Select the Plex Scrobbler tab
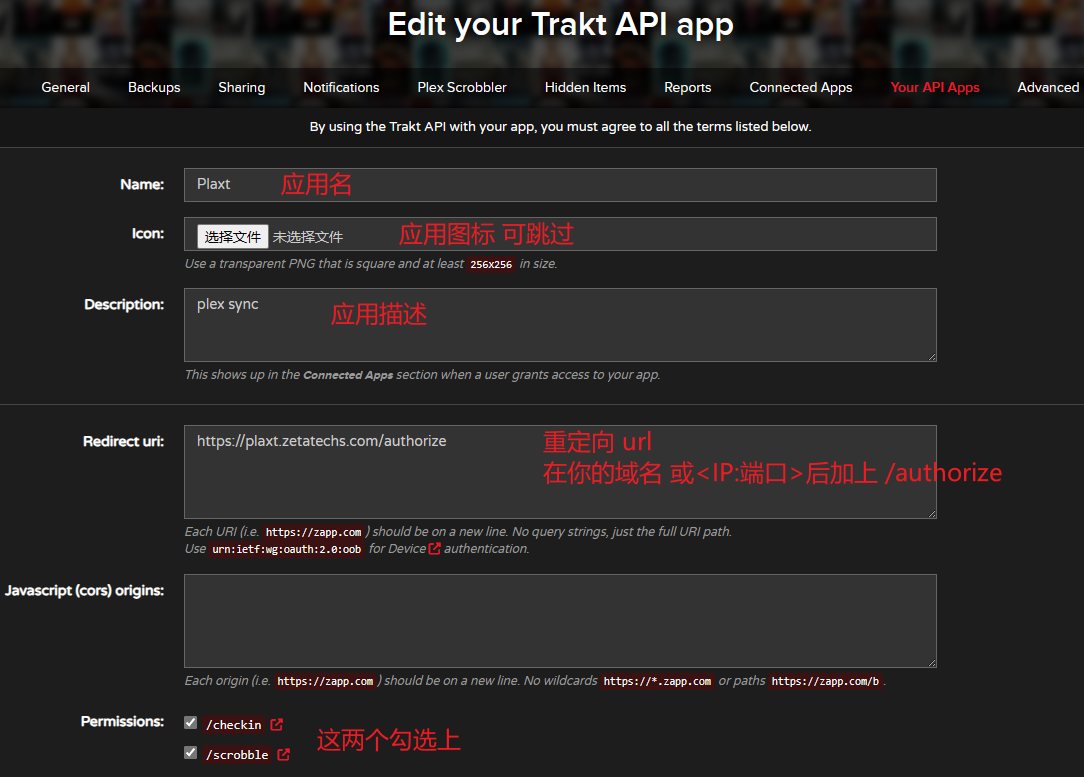 pyautogui.click(x=462, y=87)
